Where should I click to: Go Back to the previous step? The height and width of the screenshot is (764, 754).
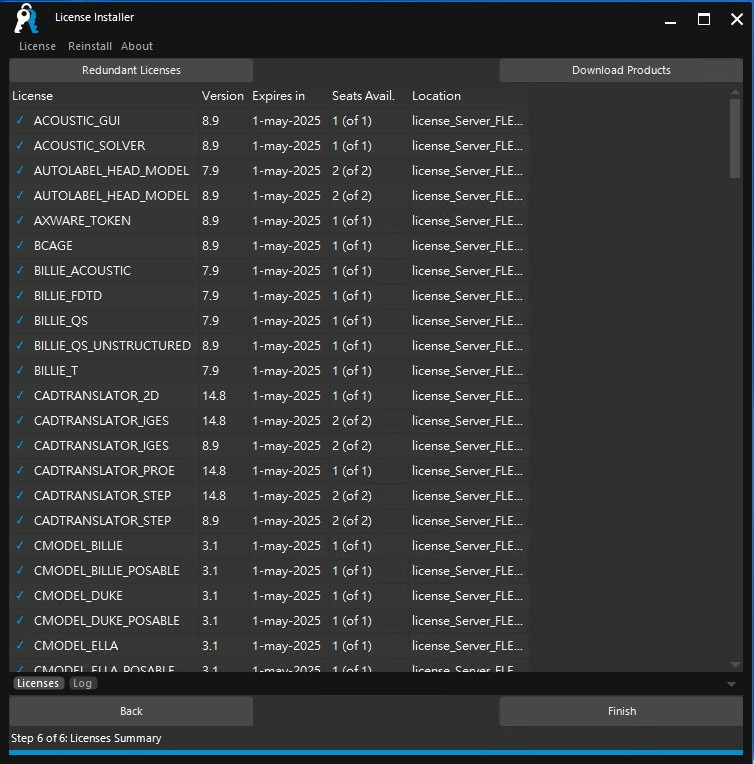[131, 711]
